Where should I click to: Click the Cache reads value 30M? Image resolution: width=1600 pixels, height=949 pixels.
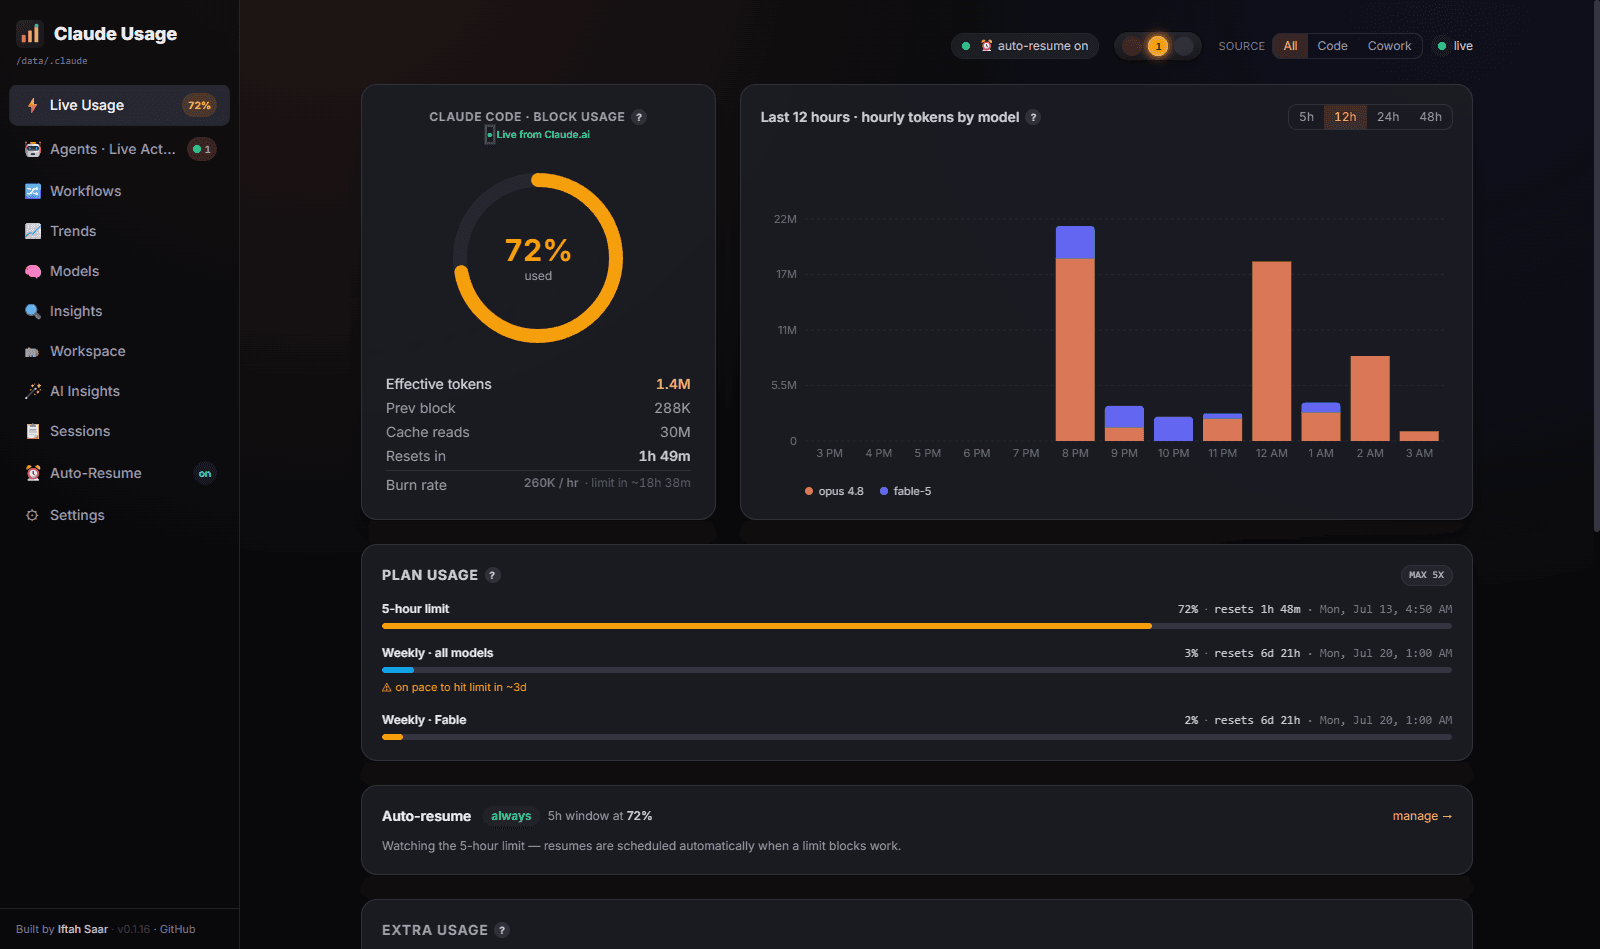(675, 432)
